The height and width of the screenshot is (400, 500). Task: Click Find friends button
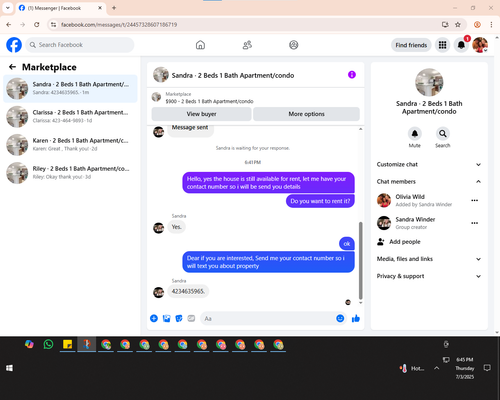(411, 45)
